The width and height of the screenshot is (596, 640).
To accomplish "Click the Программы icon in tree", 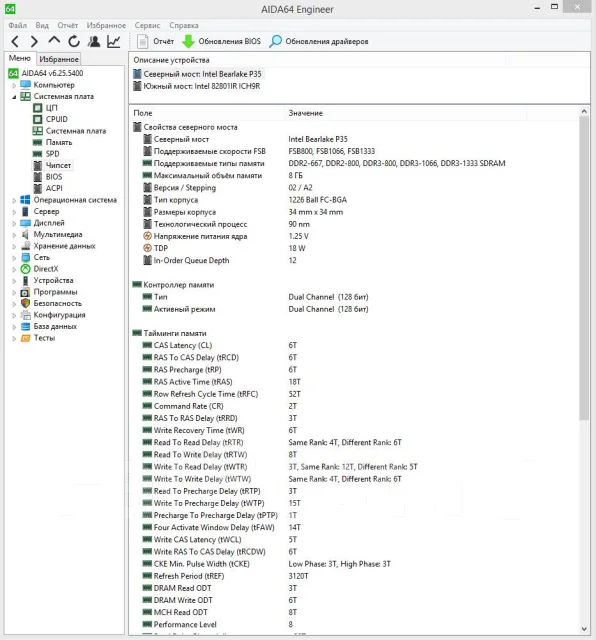I will click(x=25, y=292).
